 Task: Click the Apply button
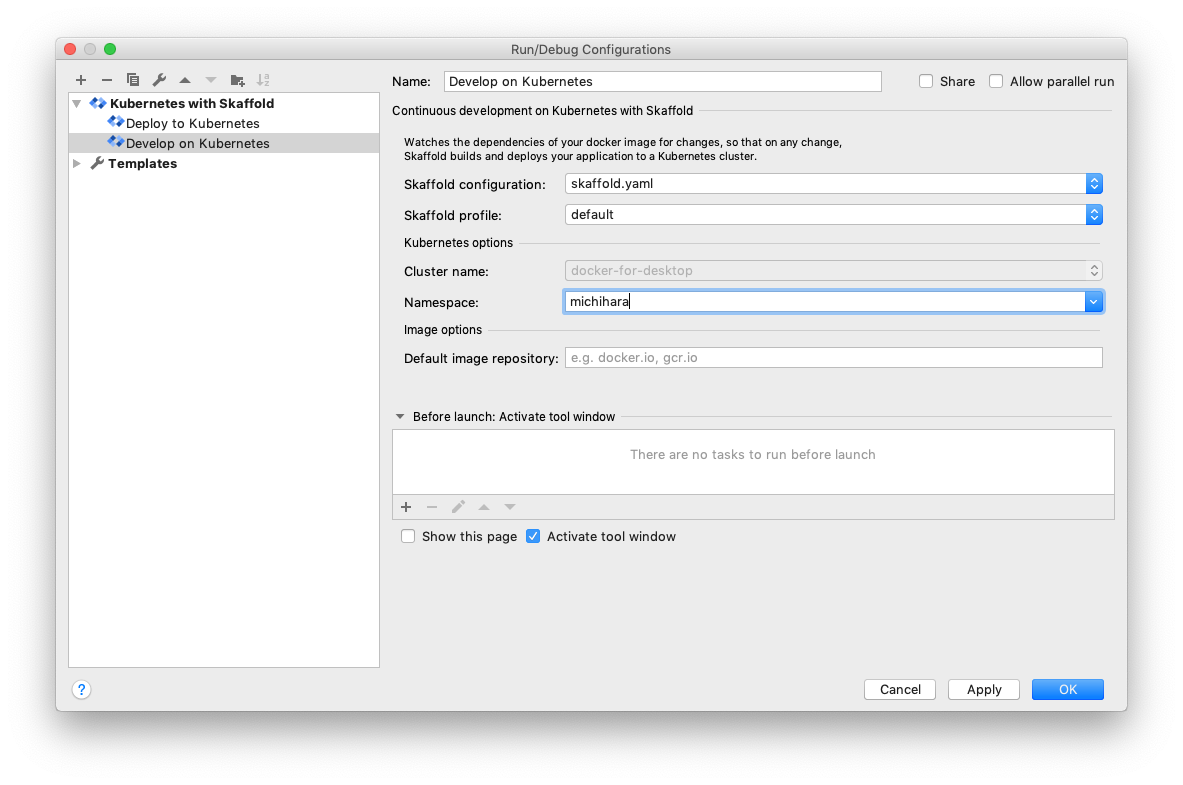point(983,689)
